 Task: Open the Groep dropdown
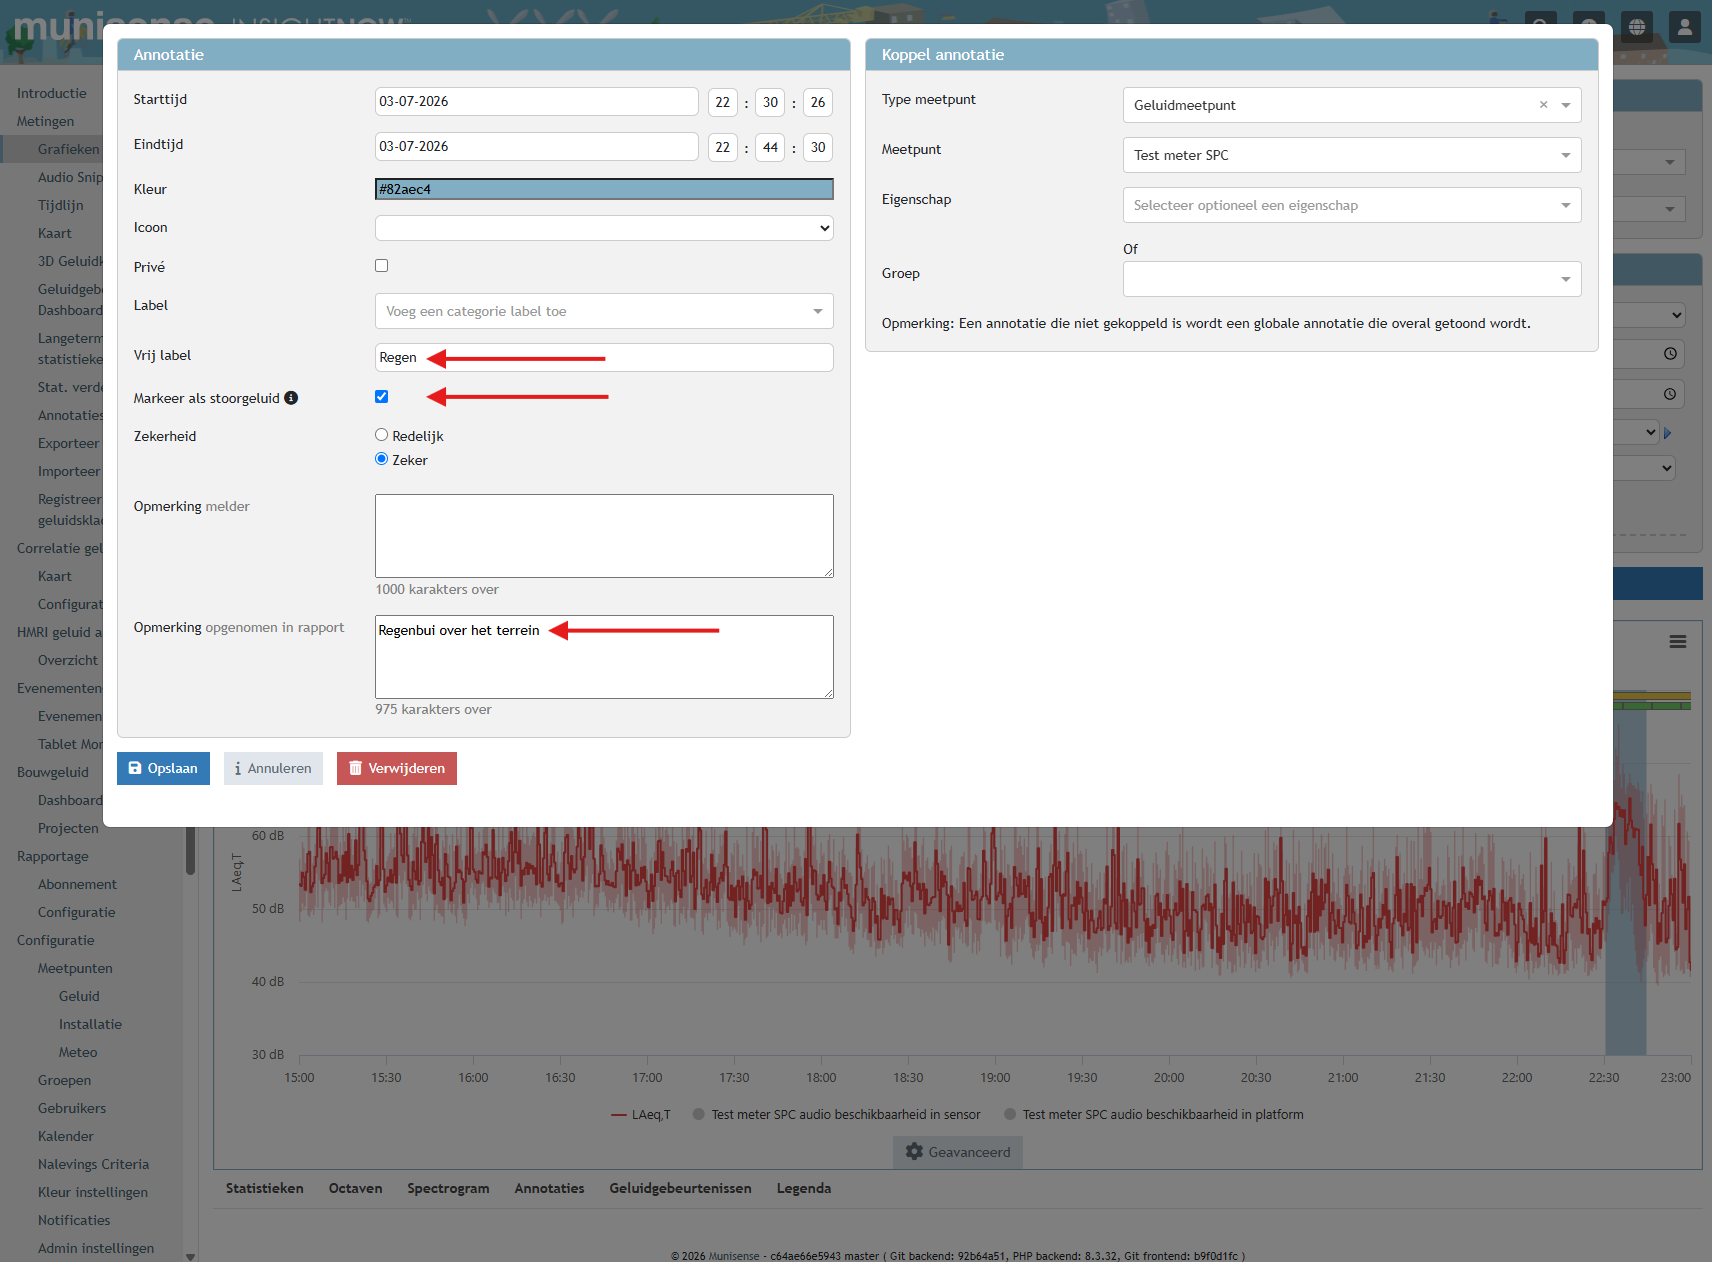[x=1352, y=279]
